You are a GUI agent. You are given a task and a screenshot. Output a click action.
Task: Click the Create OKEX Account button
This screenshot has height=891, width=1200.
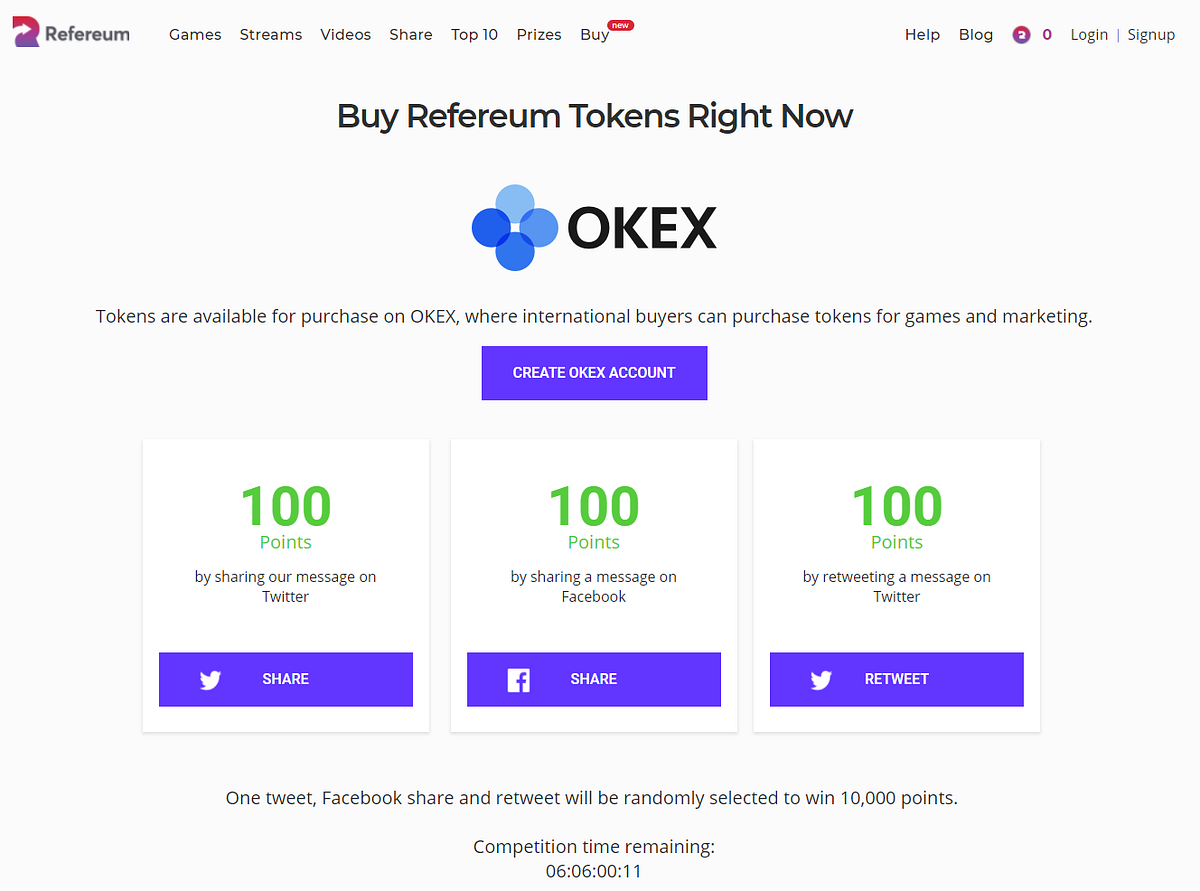click(x=594, y=373)
